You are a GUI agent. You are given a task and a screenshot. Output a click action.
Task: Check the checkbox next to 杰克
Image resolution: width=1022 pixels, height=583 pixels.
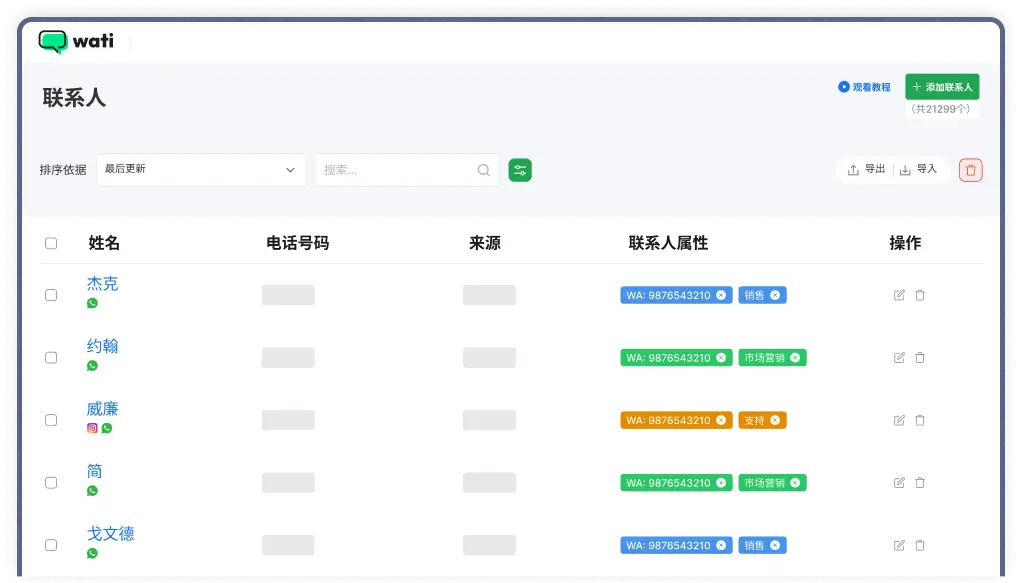coord(51,295)
